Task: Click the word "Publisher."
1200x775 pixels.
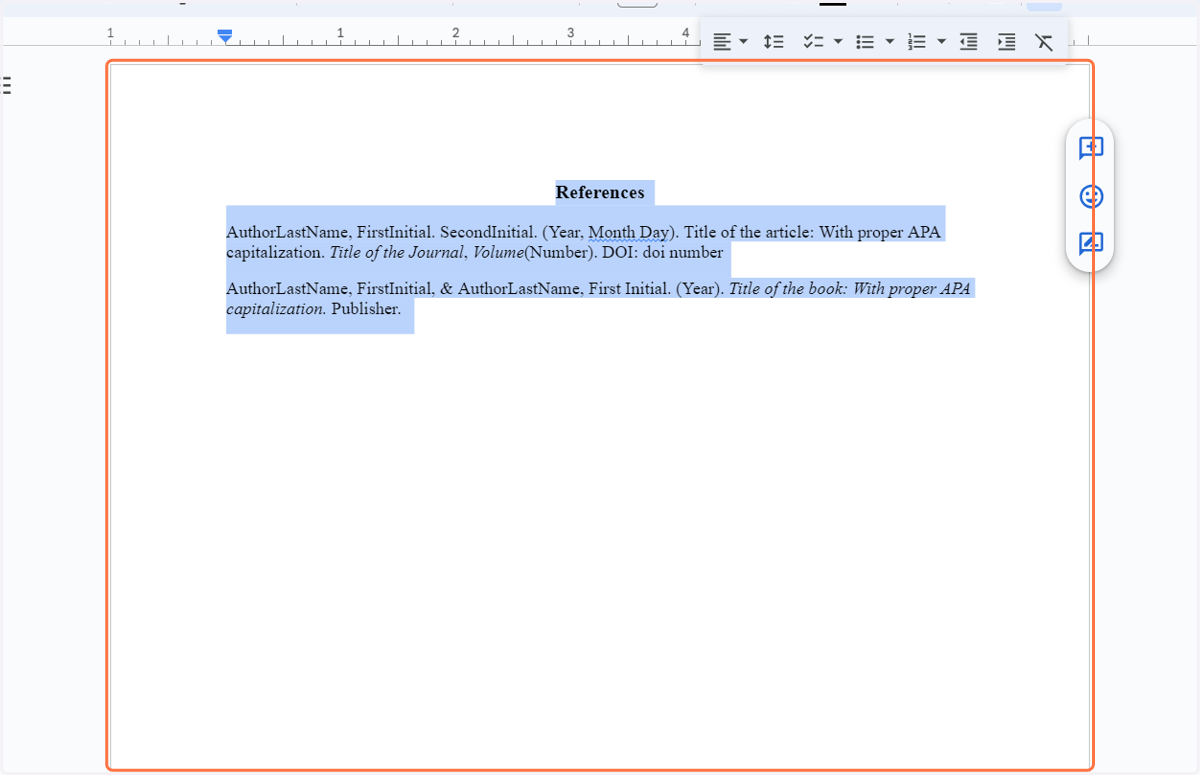Action: point(366,309)
